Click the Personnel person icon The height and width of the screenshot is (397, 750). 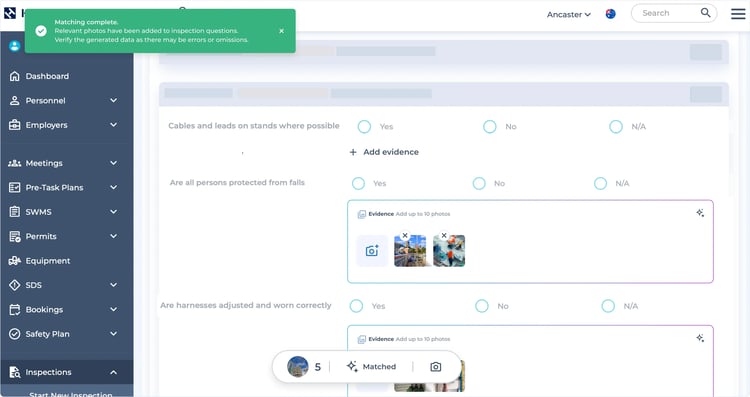(15, 100)
